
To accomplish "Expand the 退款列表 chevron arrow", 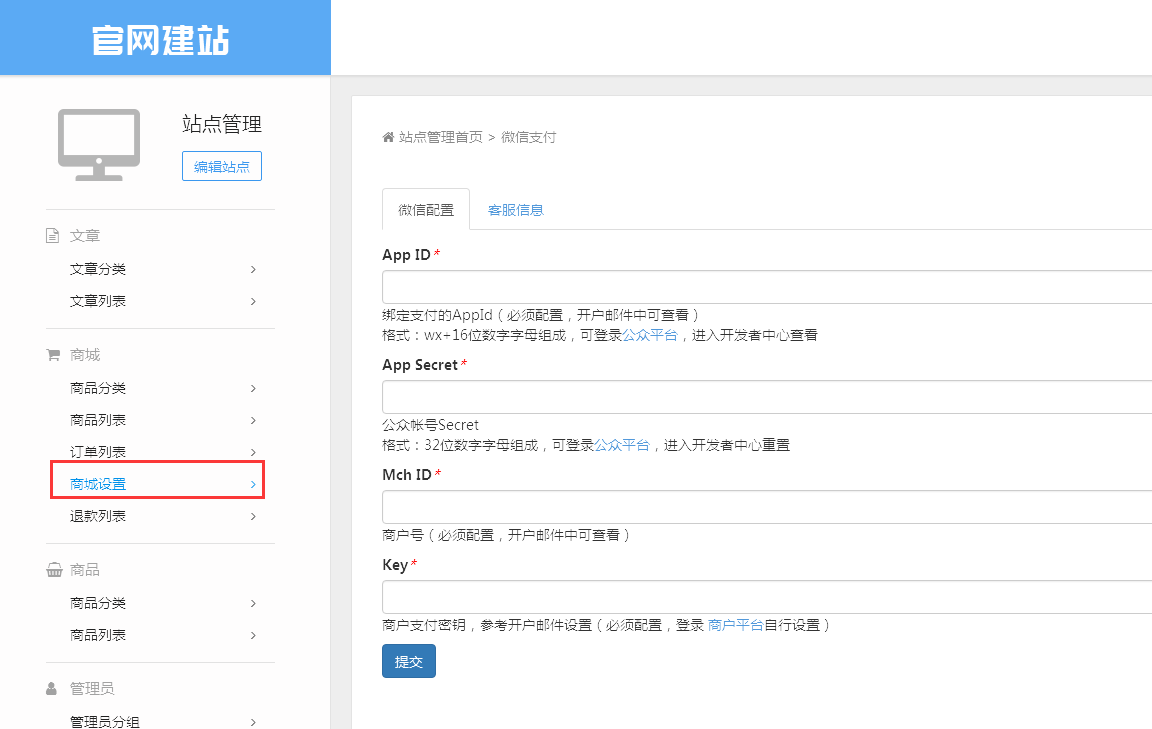I will coord(253,517).
